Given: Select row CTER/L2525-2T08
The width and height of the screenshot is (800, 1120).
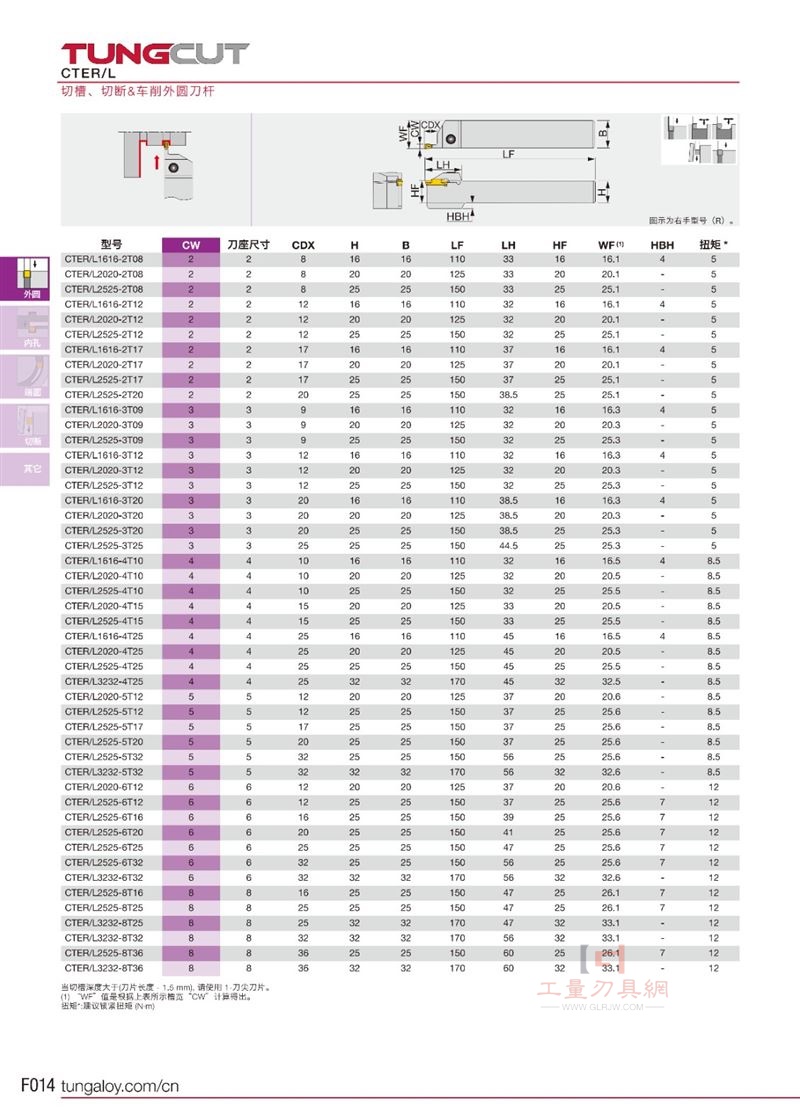Looking at the screenshot, I should point(400,289).
